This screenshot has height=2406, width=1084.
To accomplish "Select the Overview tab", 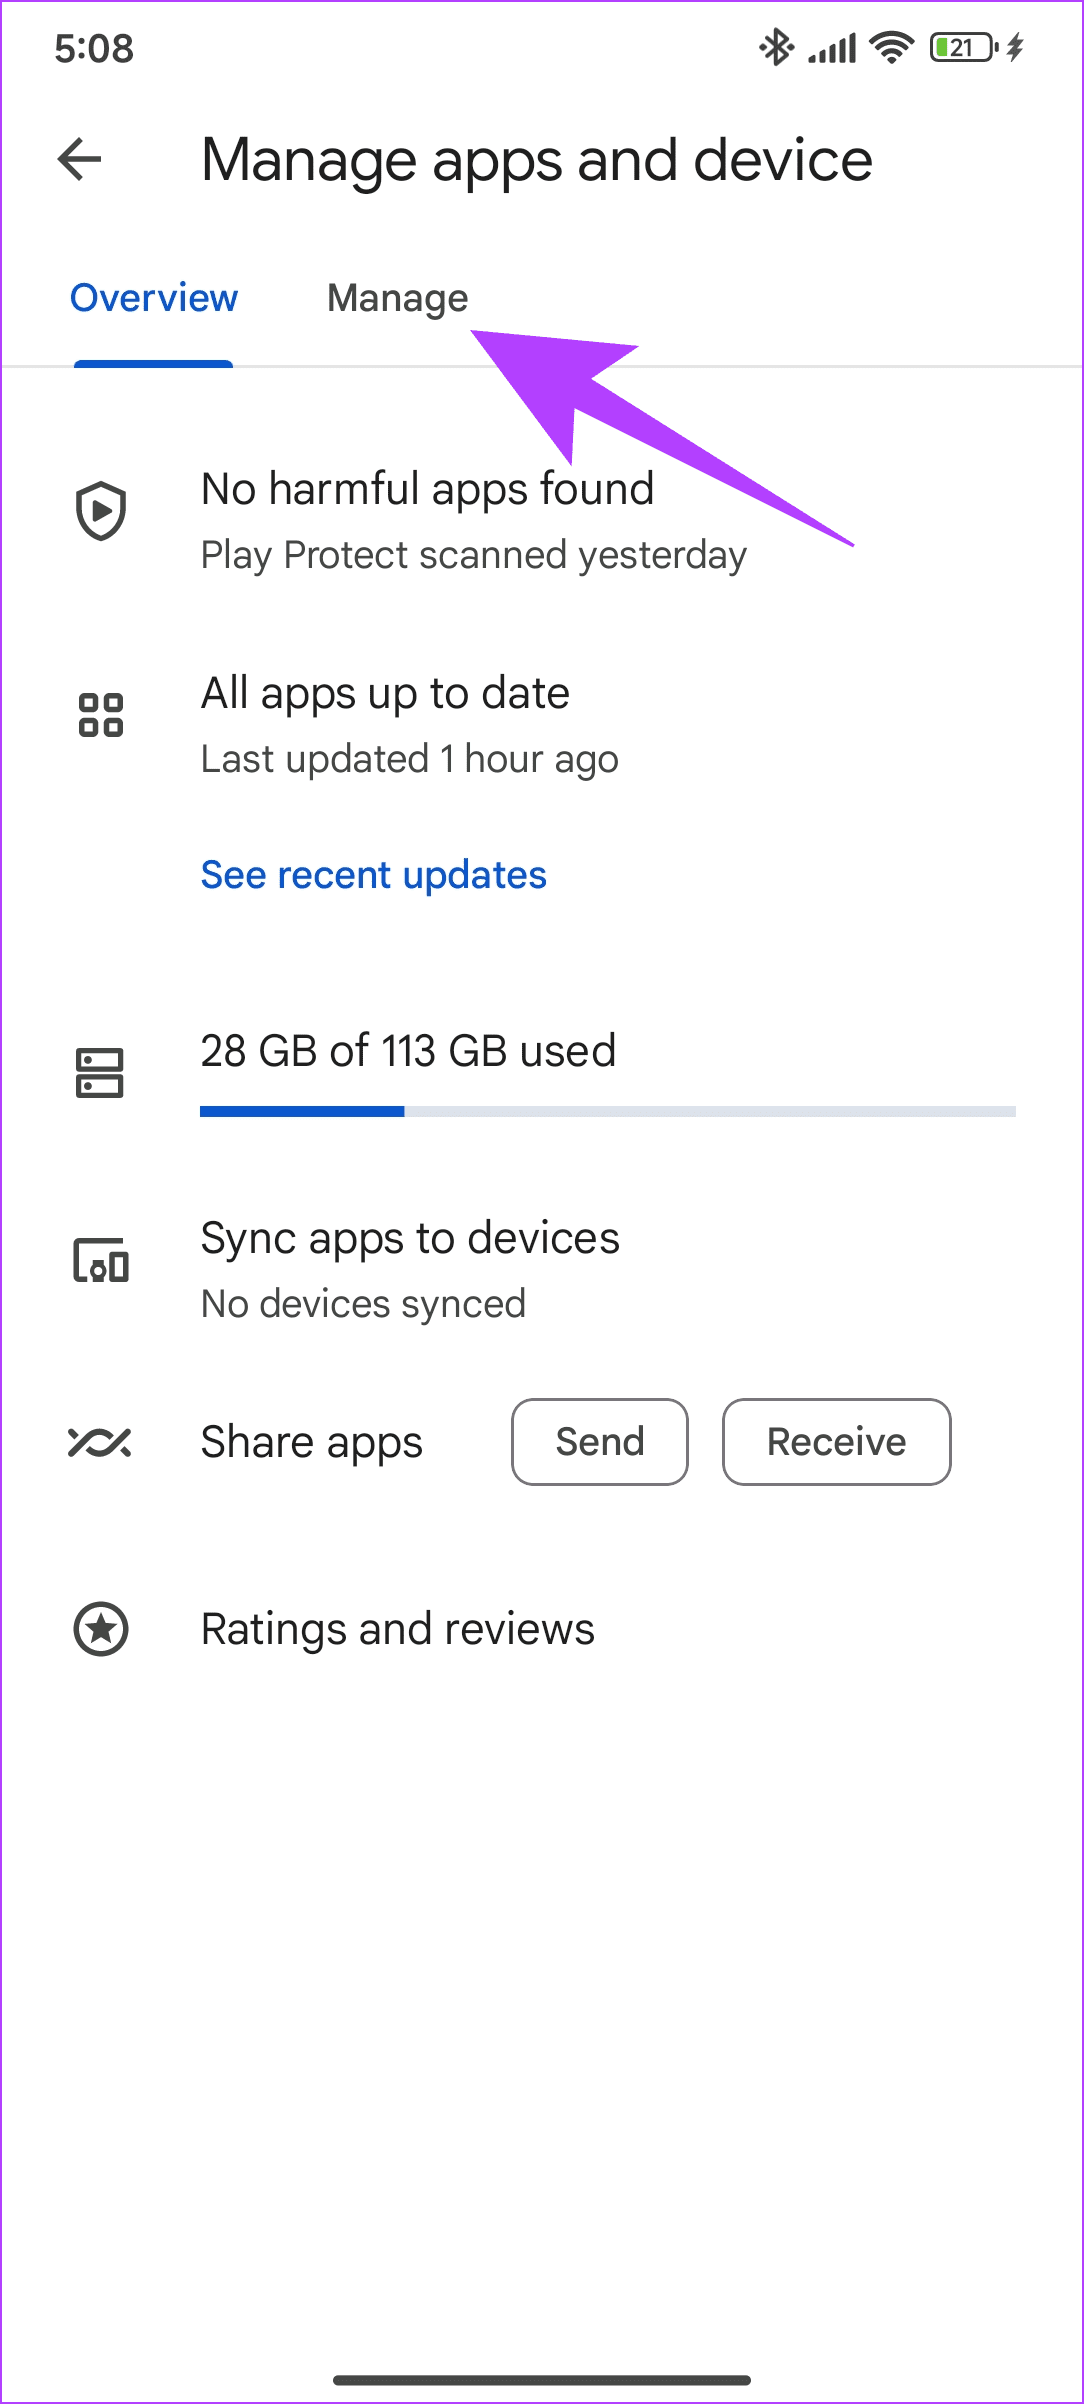I will pyautogui.click(x=154, y=298).
